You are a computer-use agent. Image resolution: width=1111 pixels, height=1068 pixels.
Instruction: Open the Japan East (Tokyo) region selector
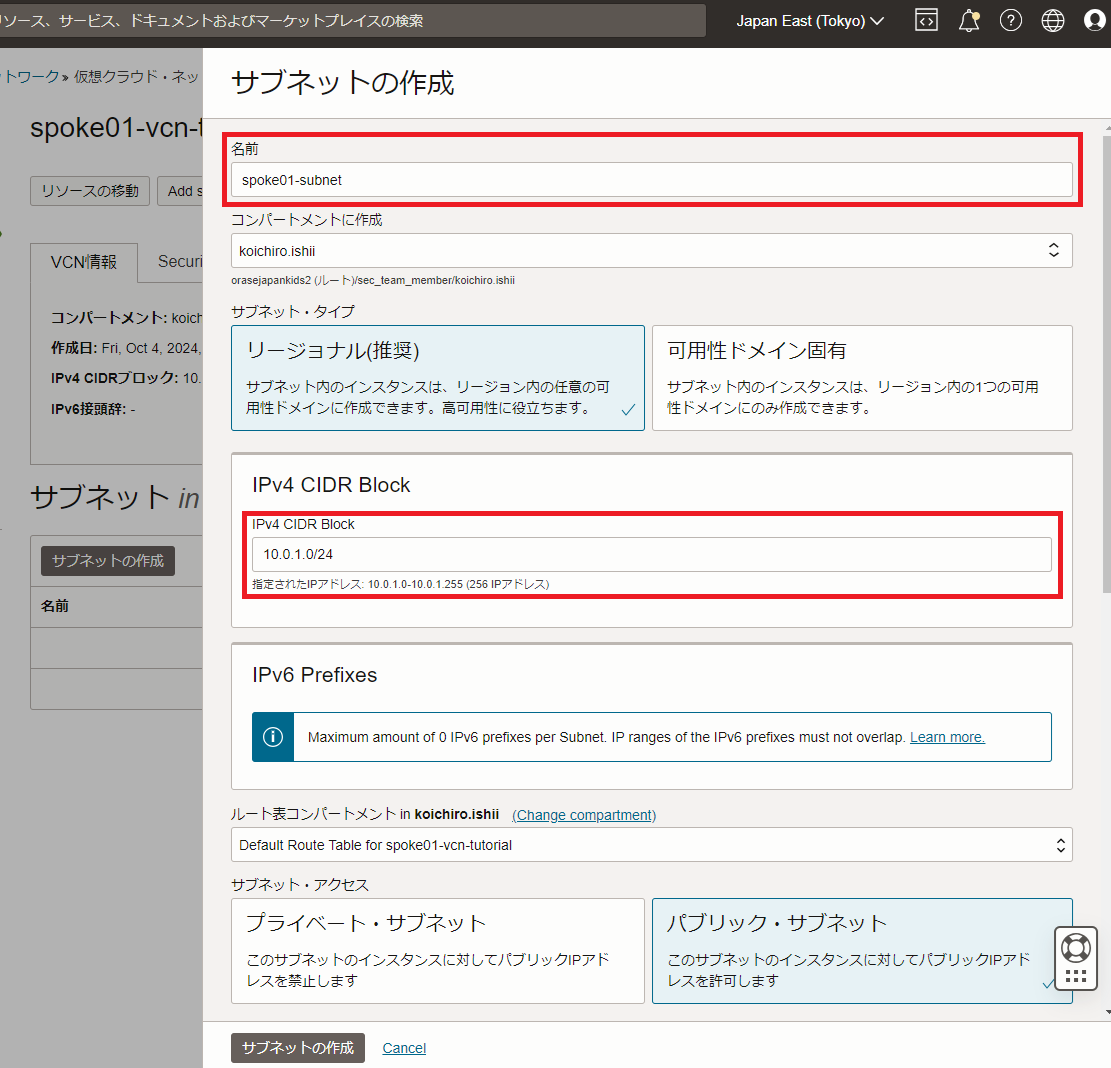click(x=808, y=20)
